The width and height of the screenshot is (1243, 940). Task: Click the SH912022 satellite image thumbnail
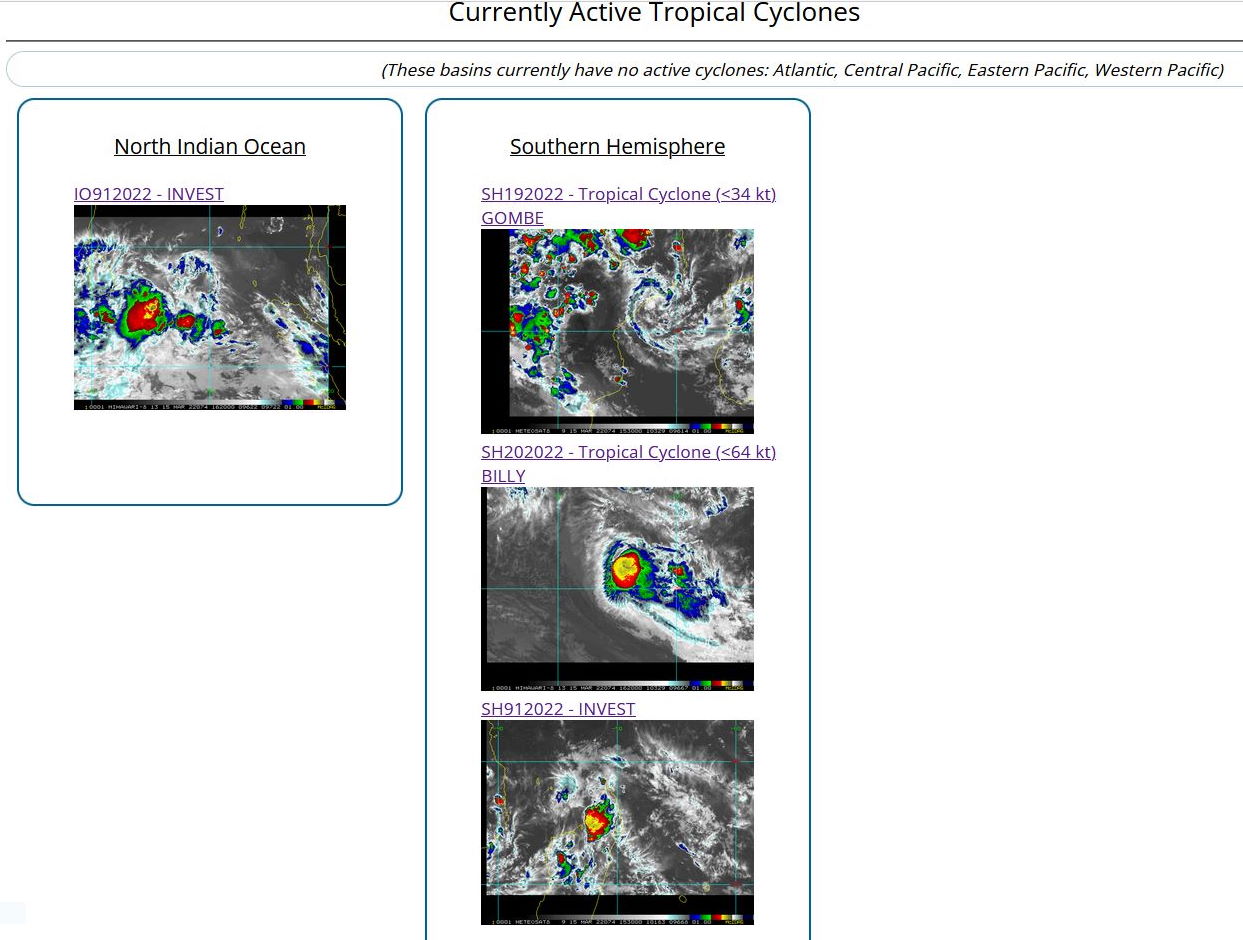[x=617, y=821]
